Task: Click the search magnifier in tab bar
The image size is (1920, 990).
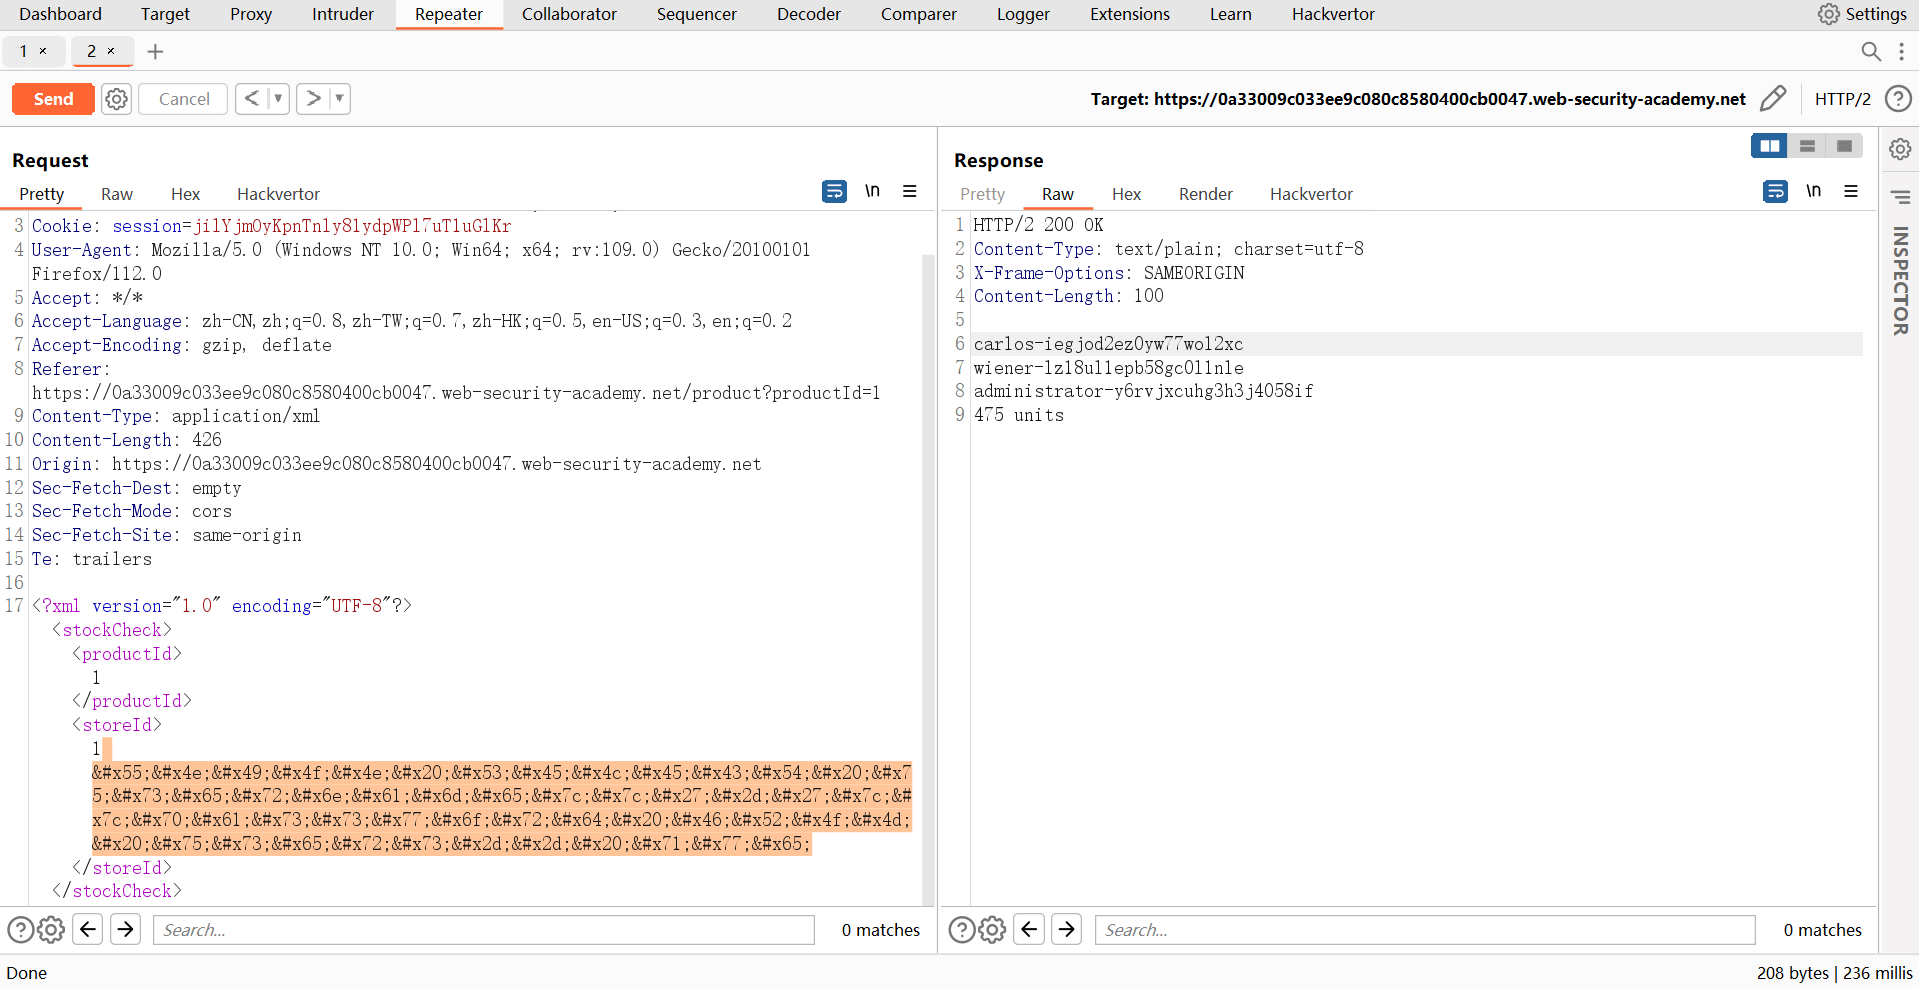Action: (1870, 51)
